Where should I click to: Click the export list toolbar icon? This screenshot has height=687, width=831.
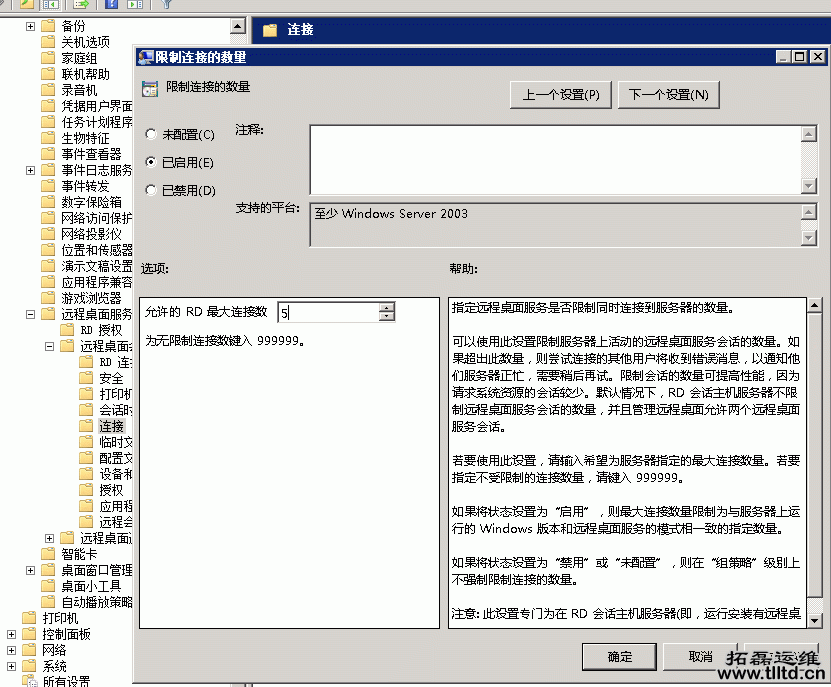click(x=78, y=6)
